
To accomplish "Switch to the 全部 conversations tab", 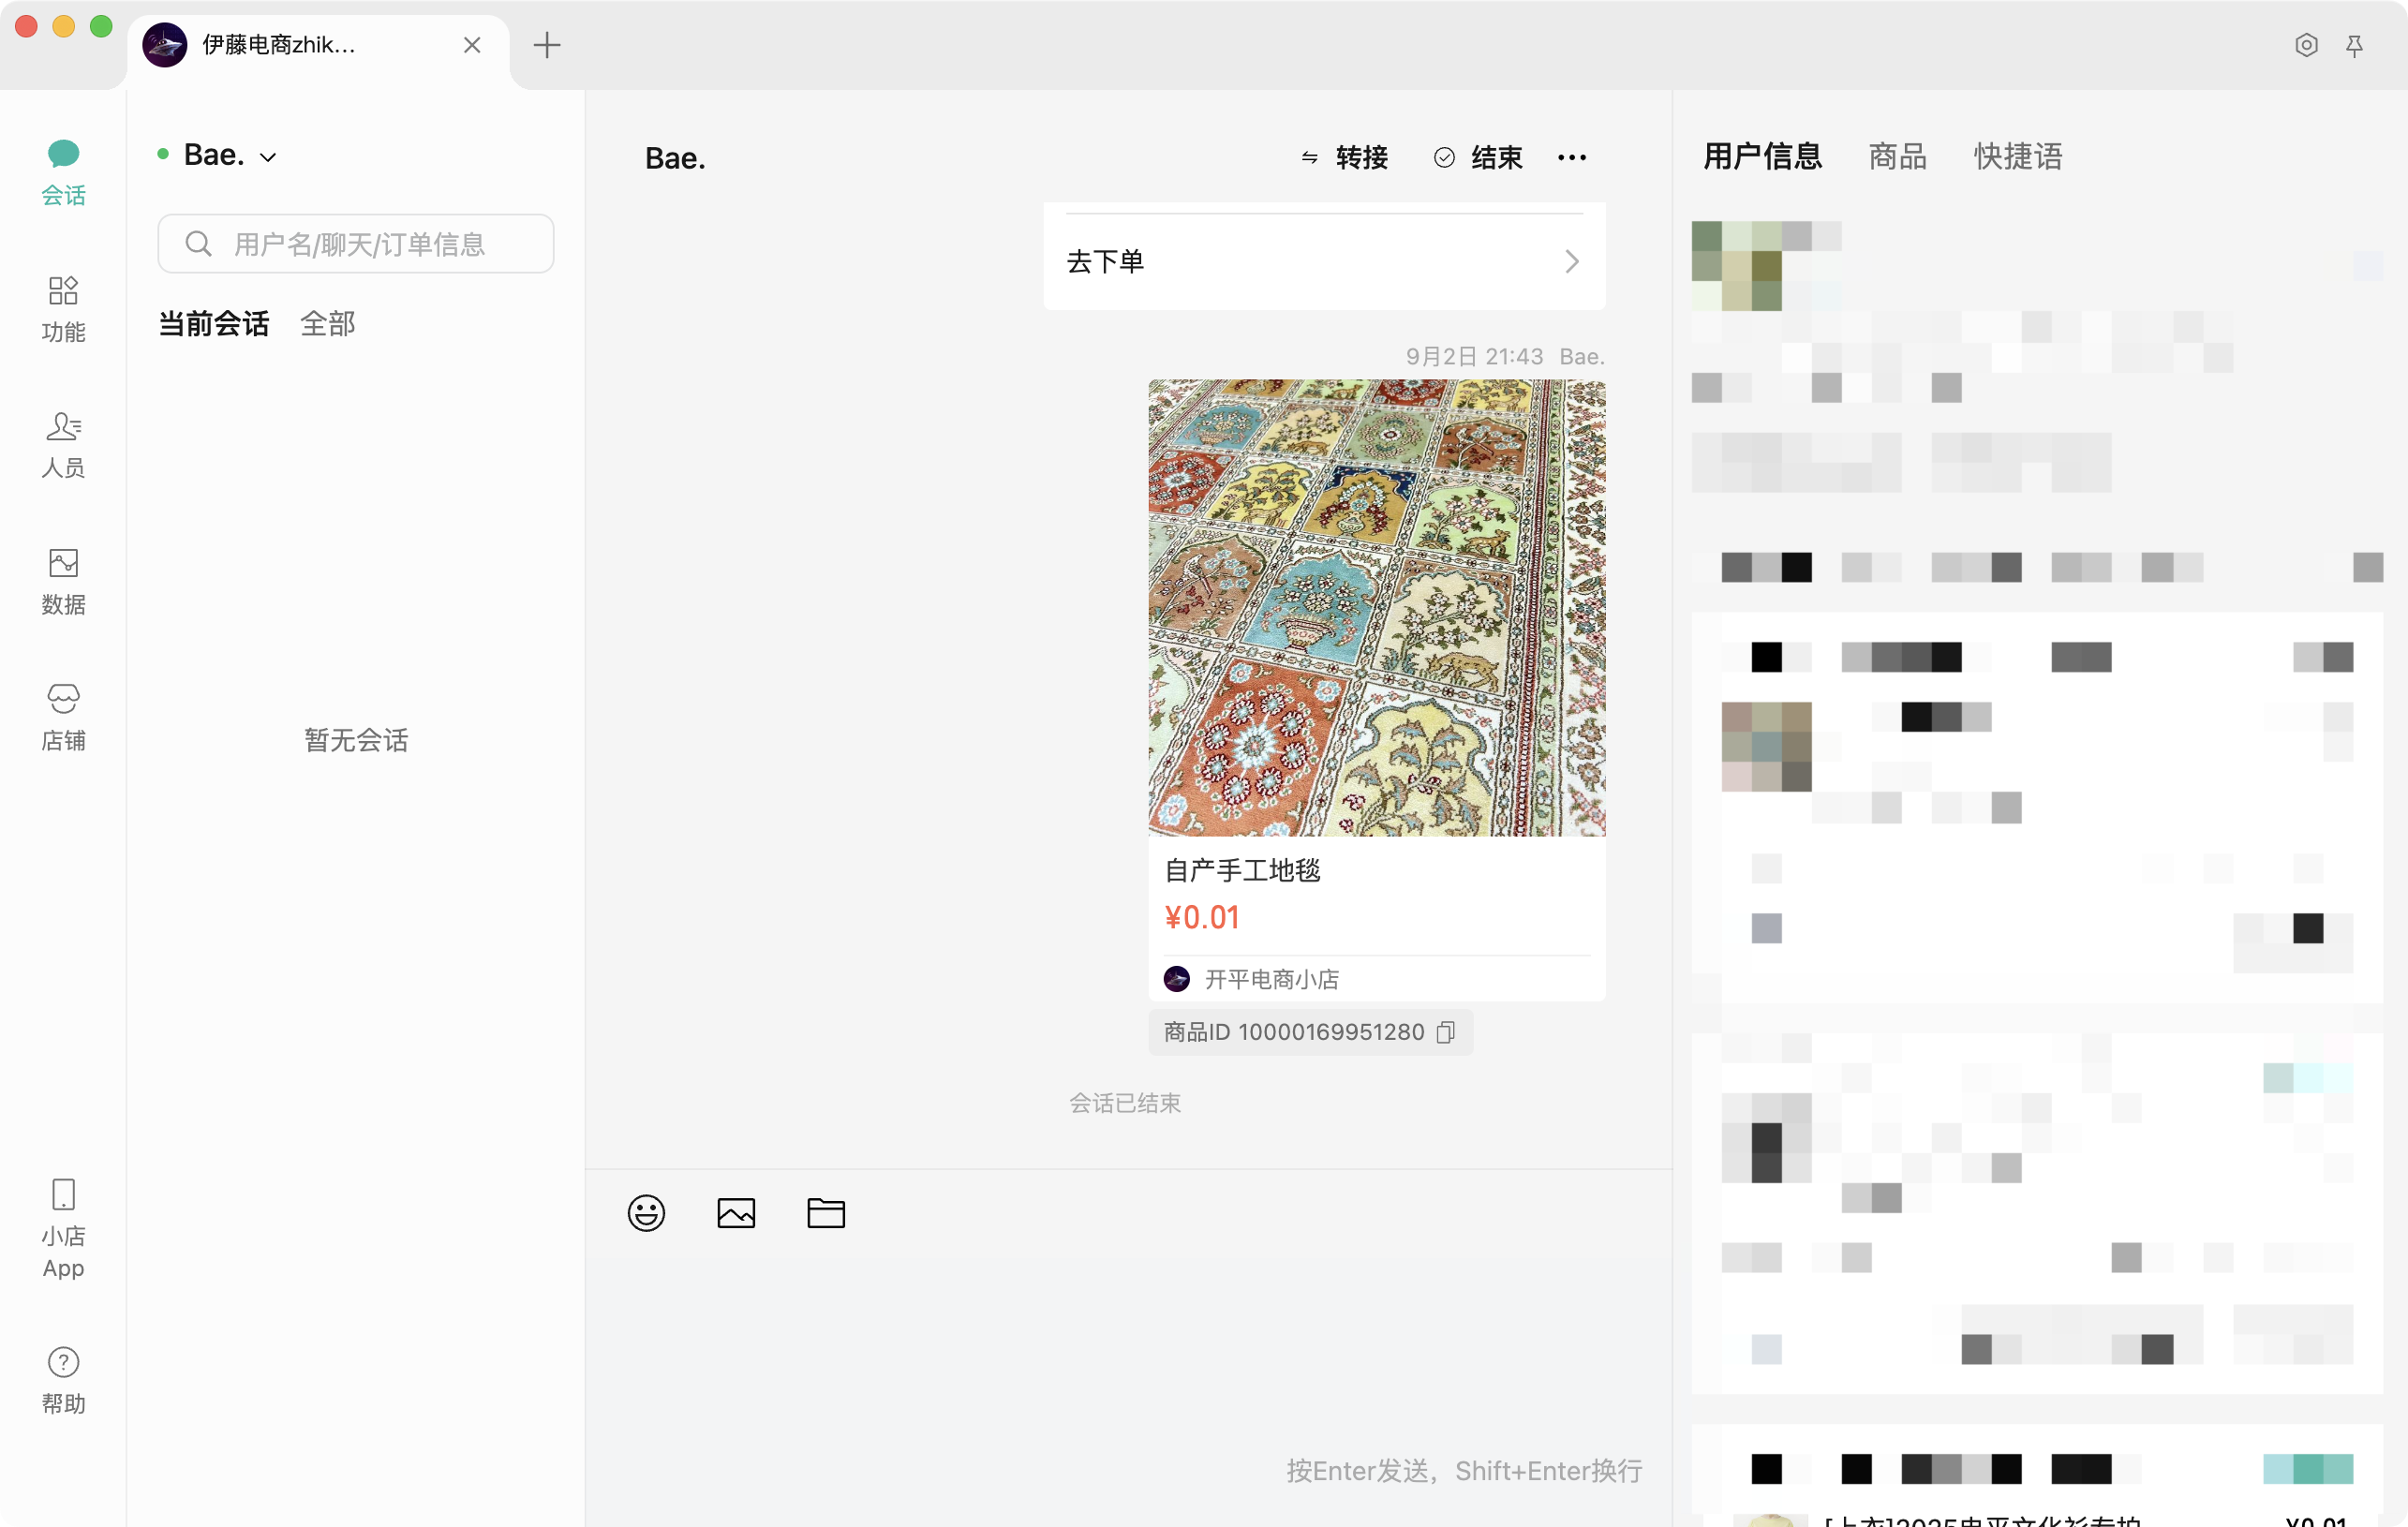I will pos(327,324).
